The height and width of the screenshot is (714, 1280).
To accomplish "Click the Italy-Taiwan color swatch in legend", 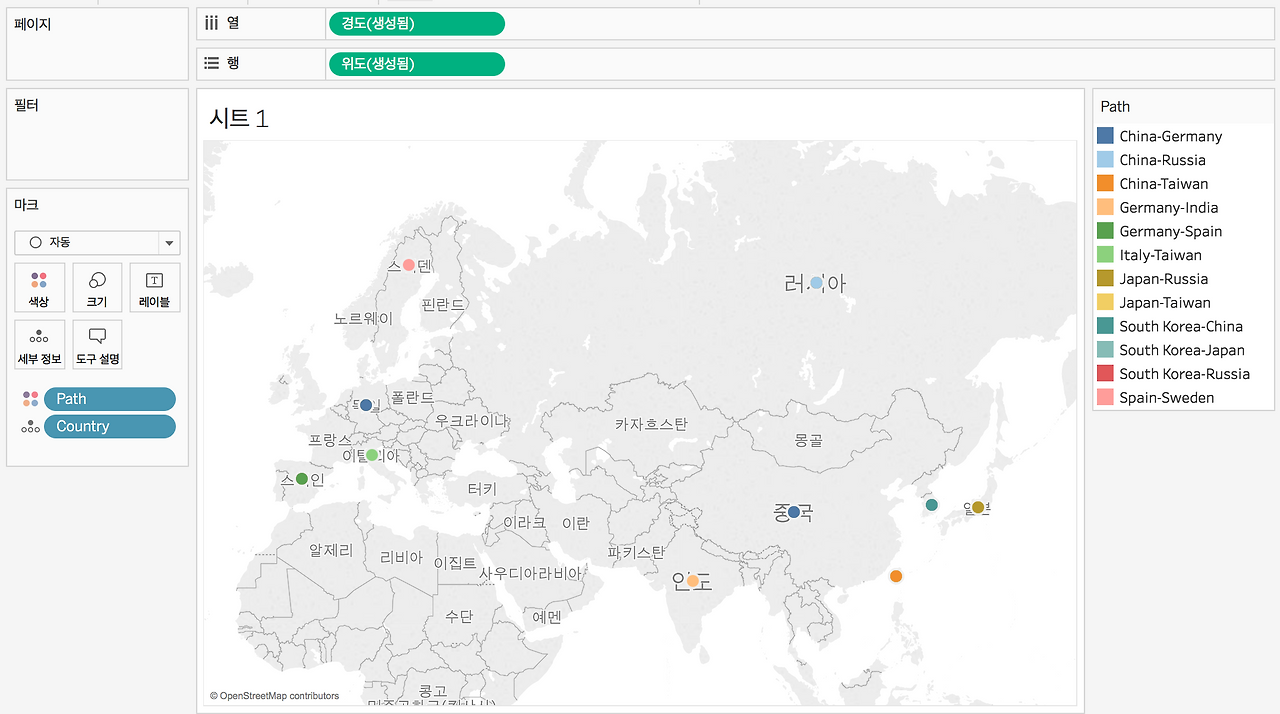I will [1105, 255].
